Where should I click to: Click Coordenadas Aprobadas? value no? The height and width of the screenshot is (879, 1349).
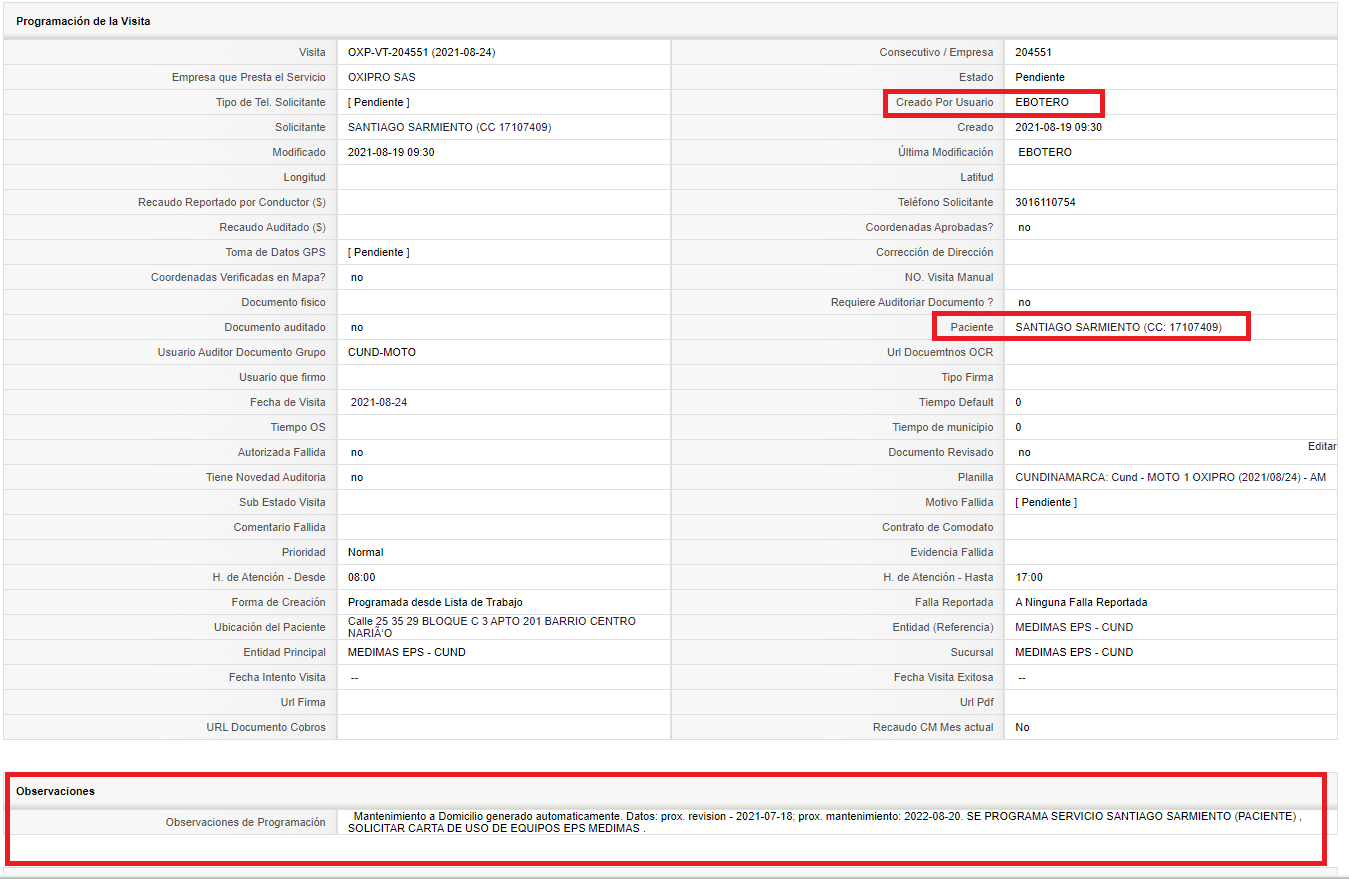(1024, 227)
